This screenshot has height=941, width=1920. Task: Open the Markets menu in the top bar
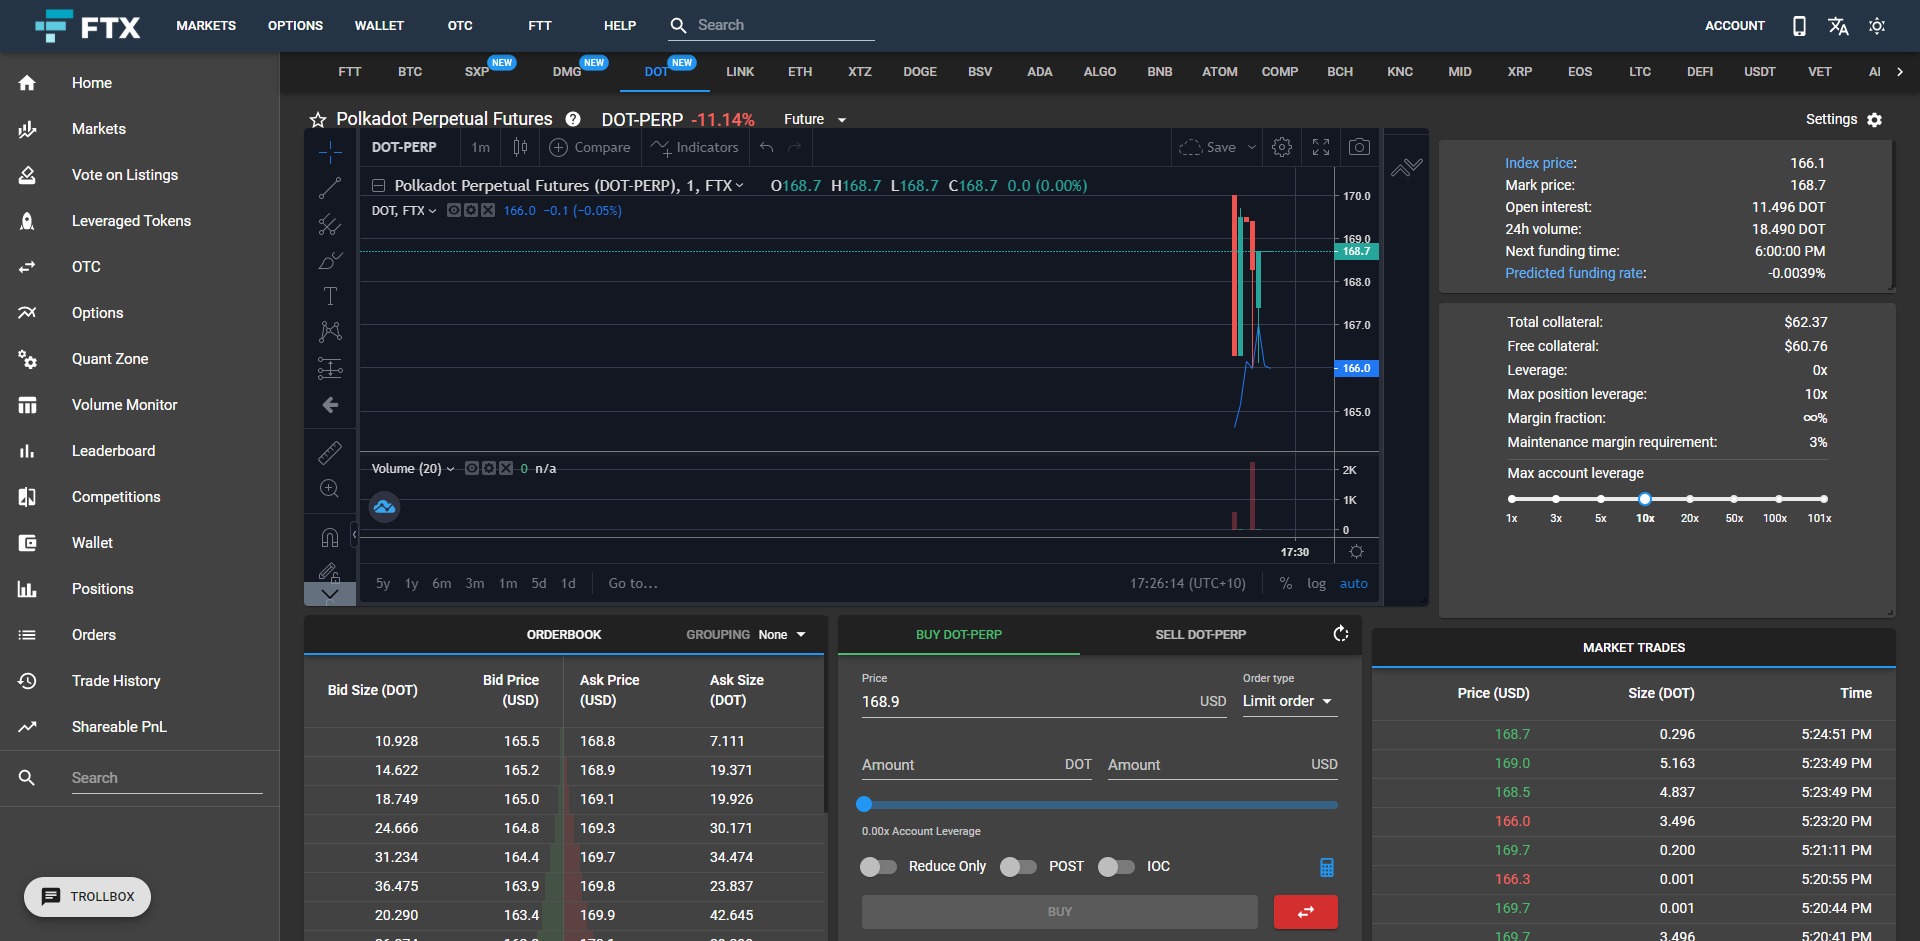(205, 25)
